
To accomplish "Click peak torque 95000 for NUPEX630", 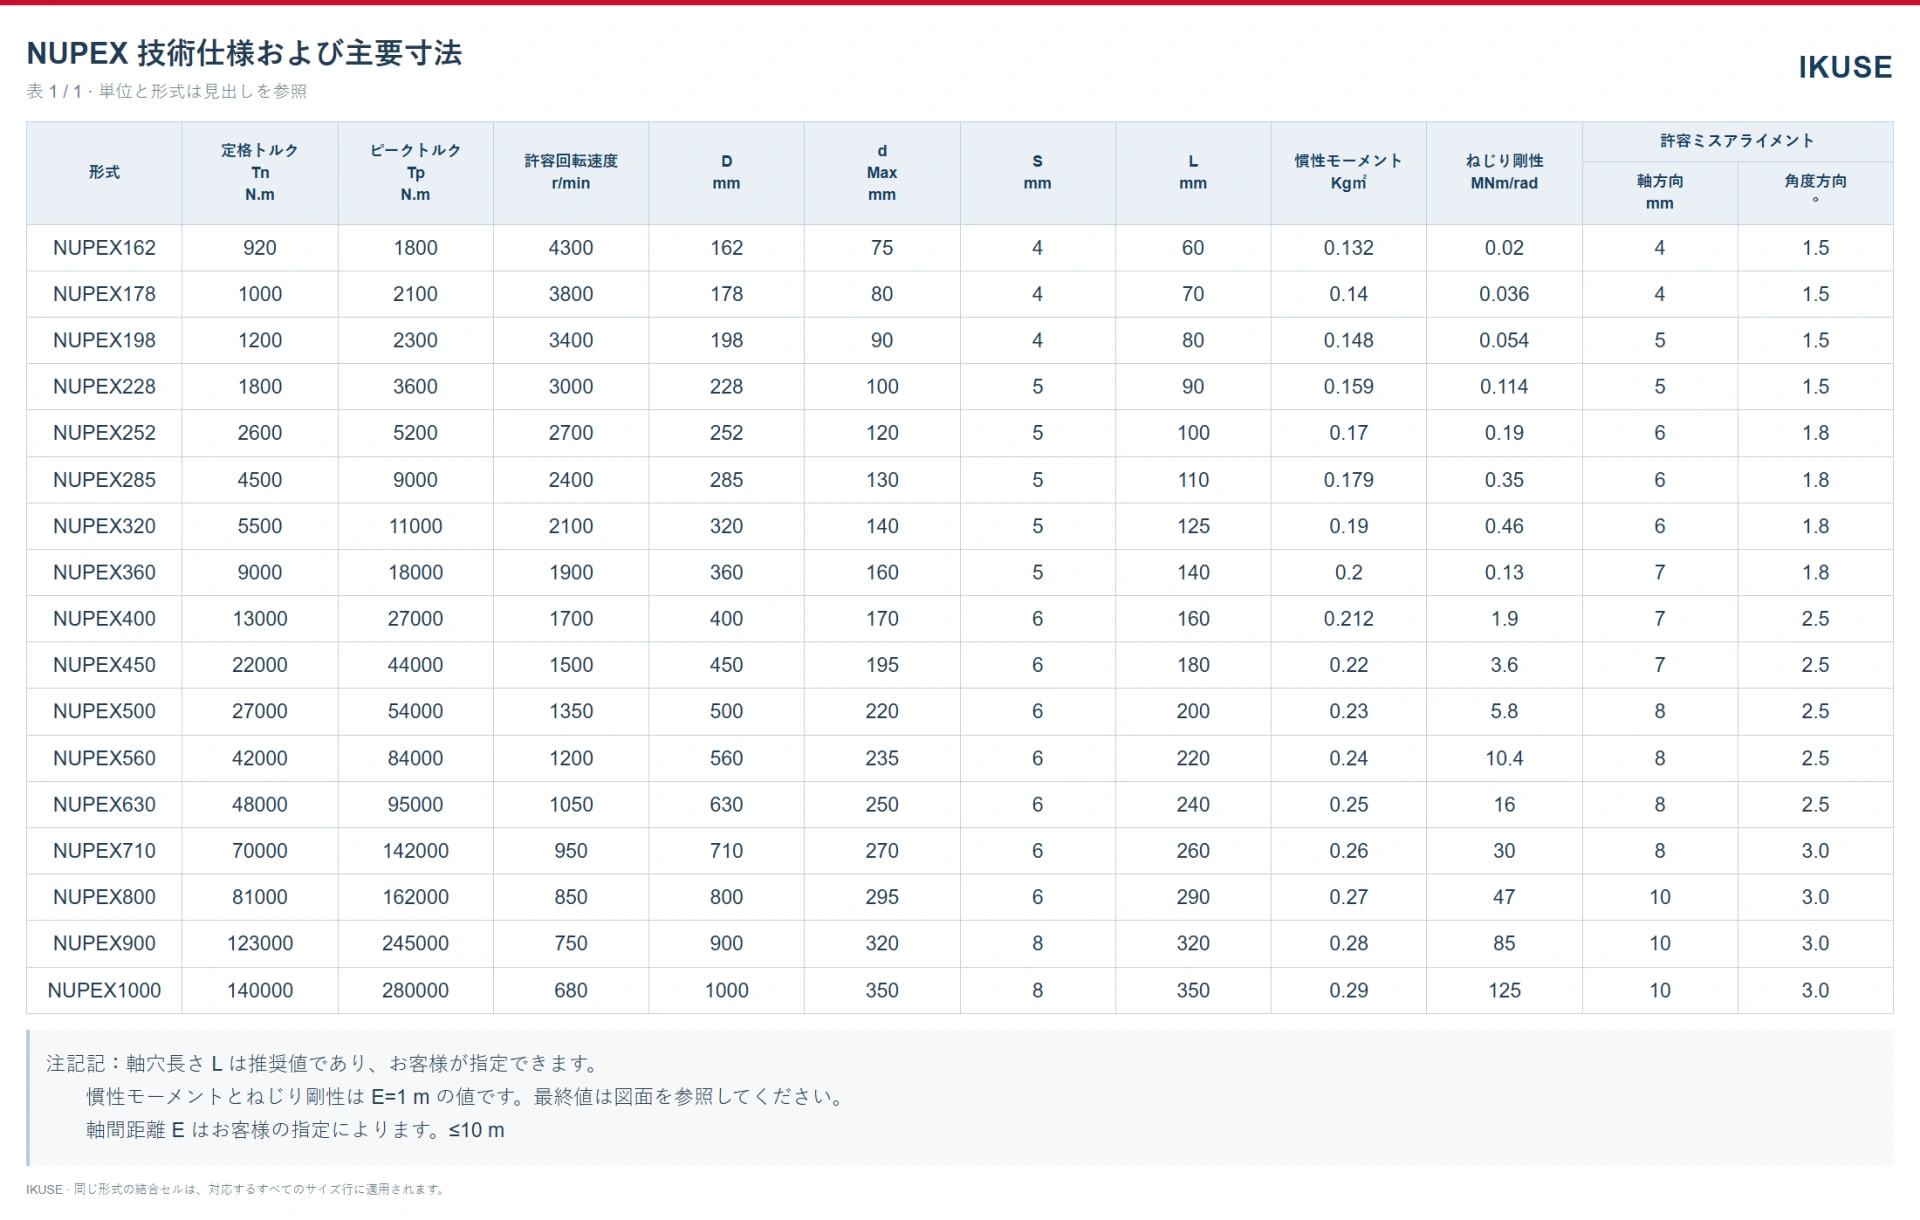I will pyautogui.click(x=415, y=804).
